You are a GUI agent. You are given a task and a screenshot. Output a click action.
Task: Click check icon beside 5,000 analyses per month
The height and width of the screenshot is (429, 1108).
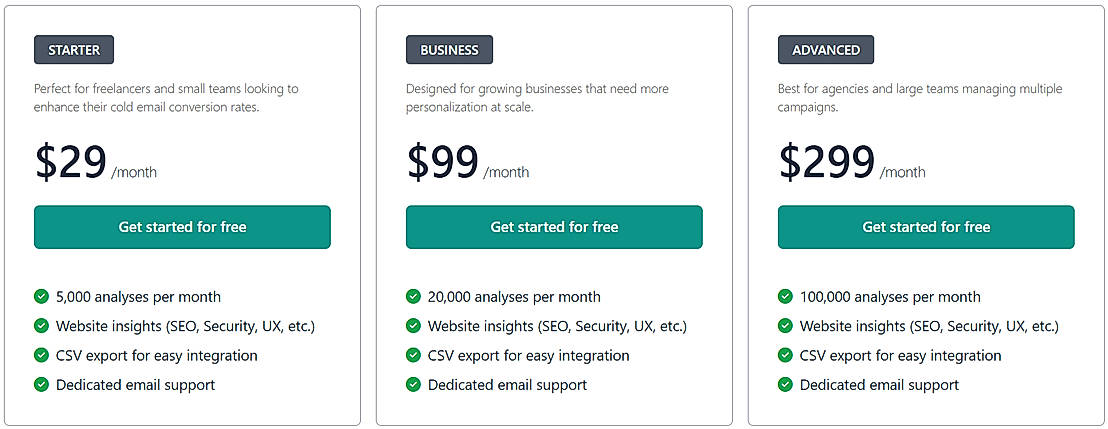pos(41,296)
